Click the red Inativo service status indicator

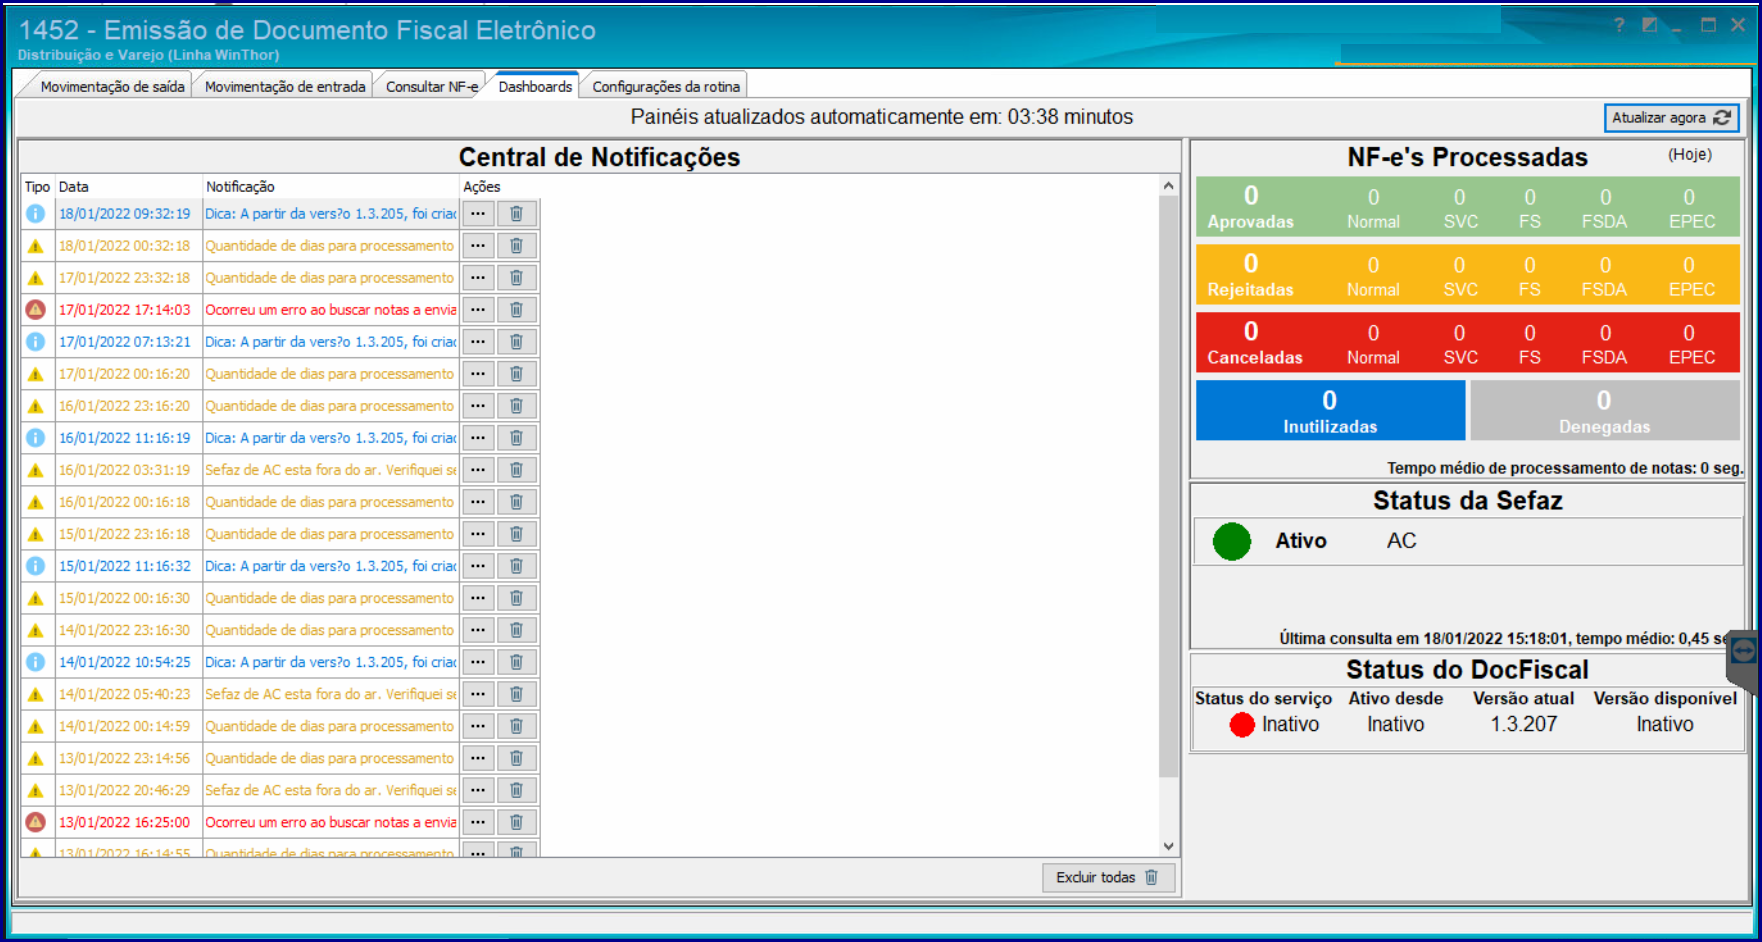(1242, 725)
